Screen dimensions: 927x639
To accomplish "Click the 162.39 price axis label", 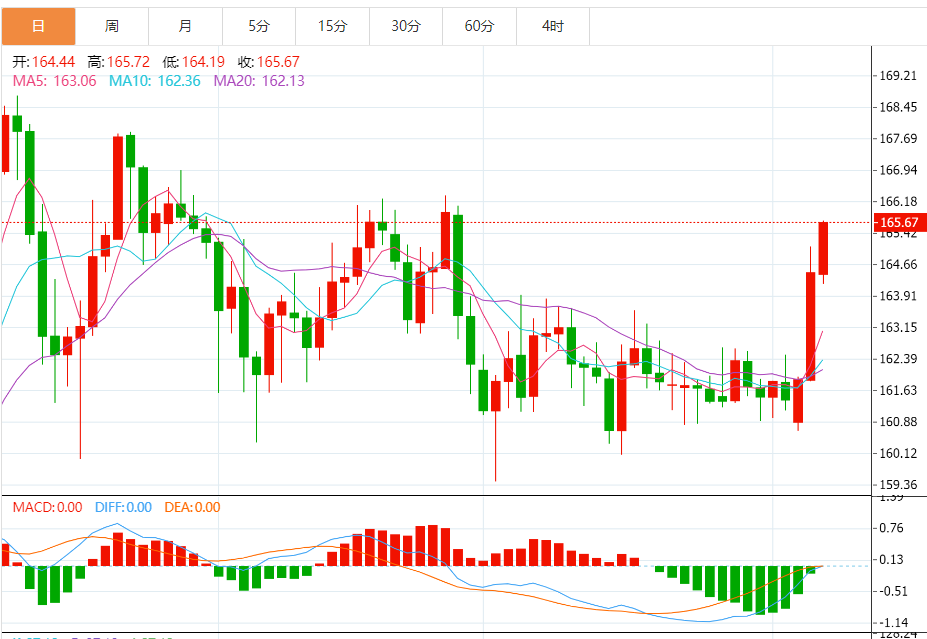I will click(x=899, y=359).
